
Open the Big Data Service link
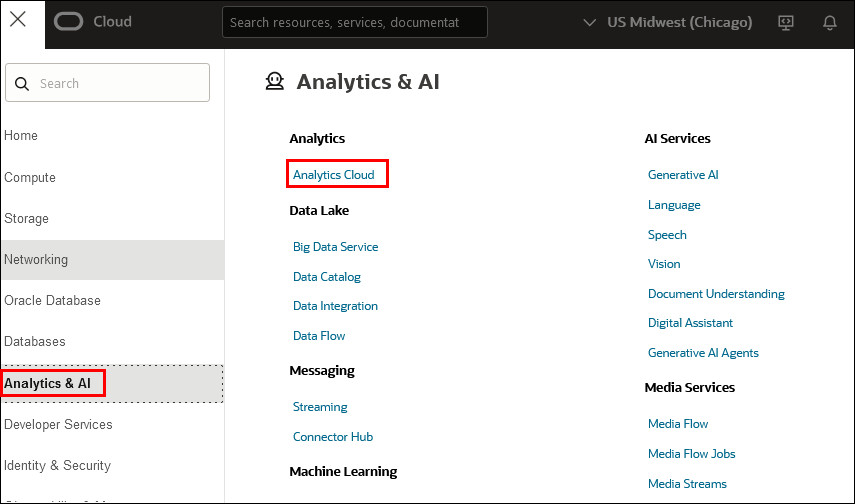point(335,247)
